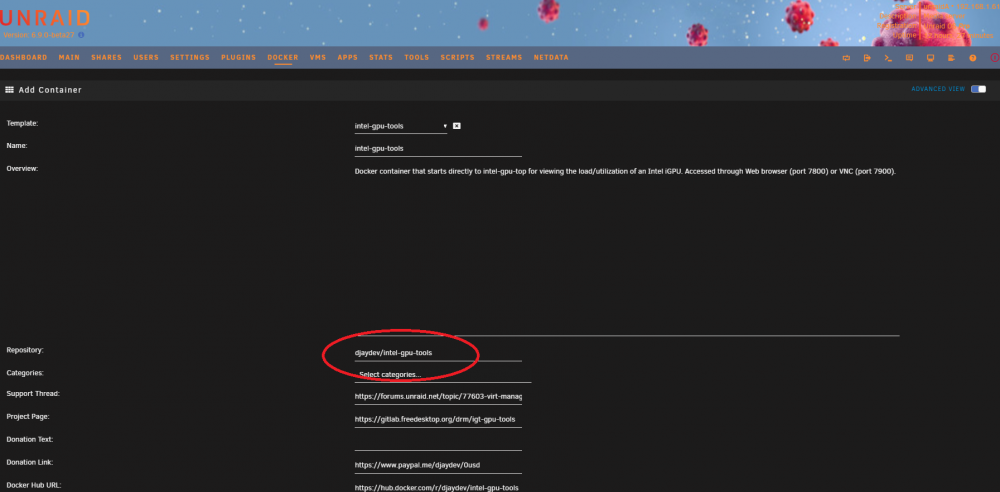
Task: Open the Template dropdown showing intel-gpu-tools
Action: pyautogui.click(x=401, y=126)
